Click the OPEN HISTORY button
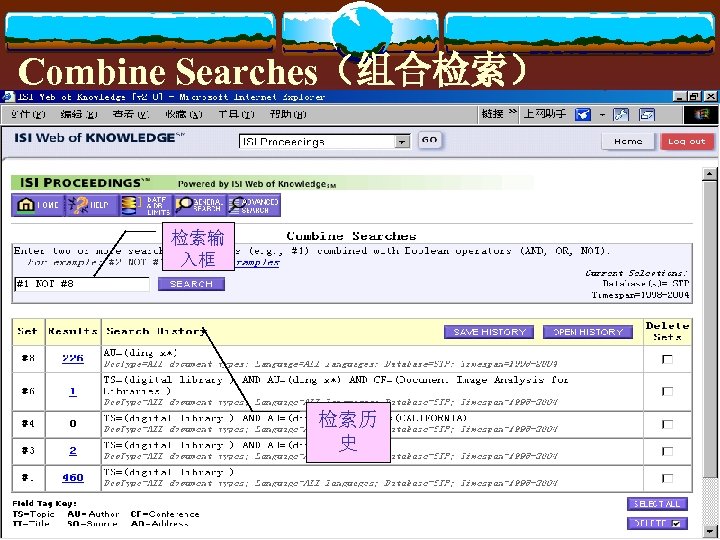Image resolution: width=720 pixels, height=540 pixels. [x=588, y=332]
